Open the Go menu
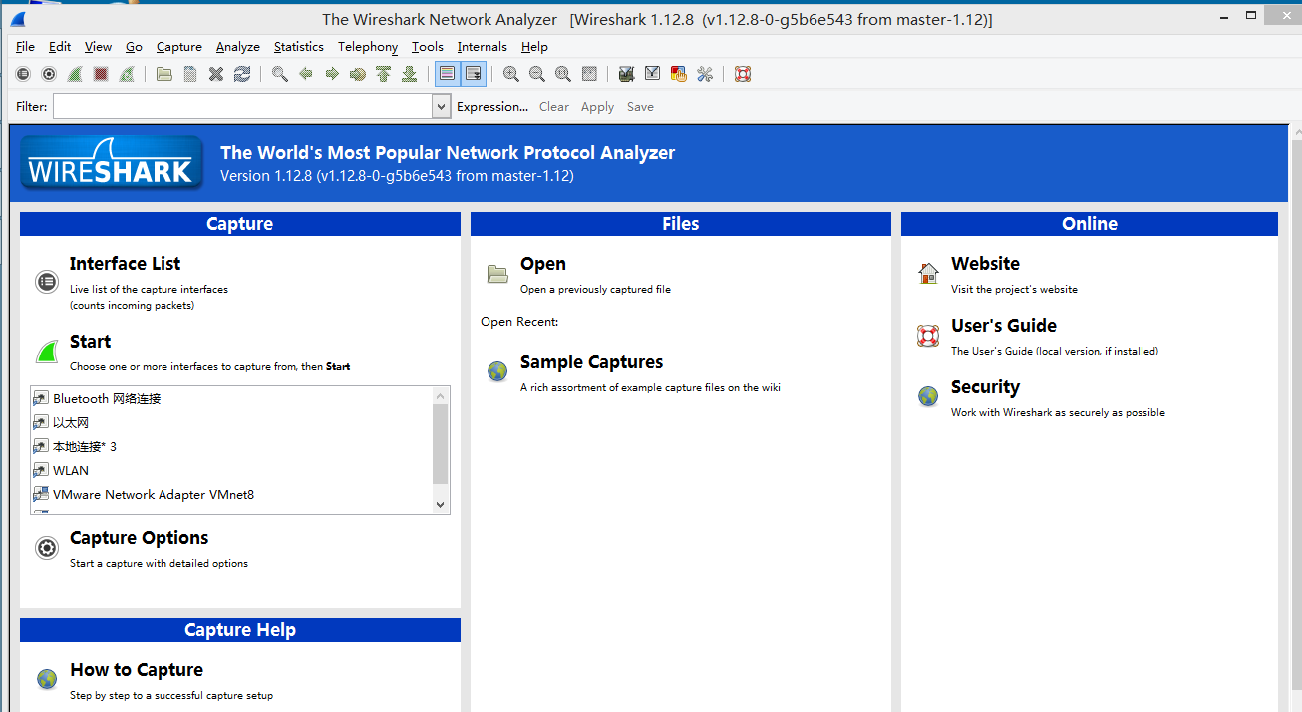This screenshot has height=712, width=1302. coord(134,47)
